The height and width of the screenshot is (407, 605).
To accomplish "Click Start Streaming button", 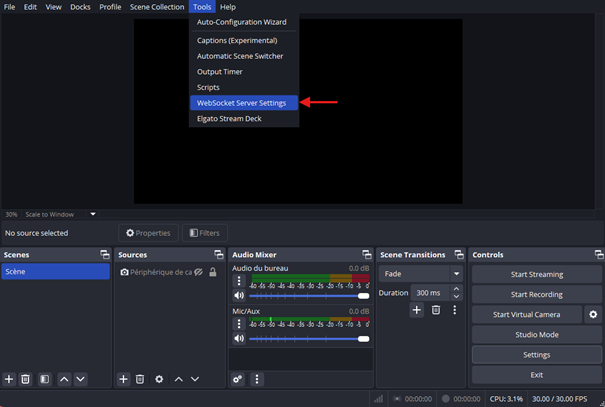I will coord(537,274).
